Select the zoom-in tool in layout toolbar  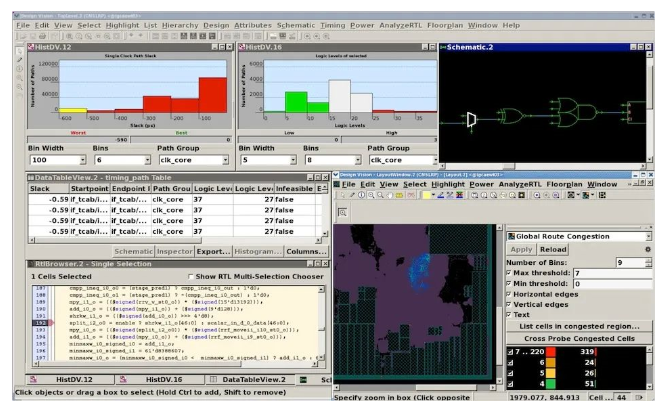tap(371, 195)
